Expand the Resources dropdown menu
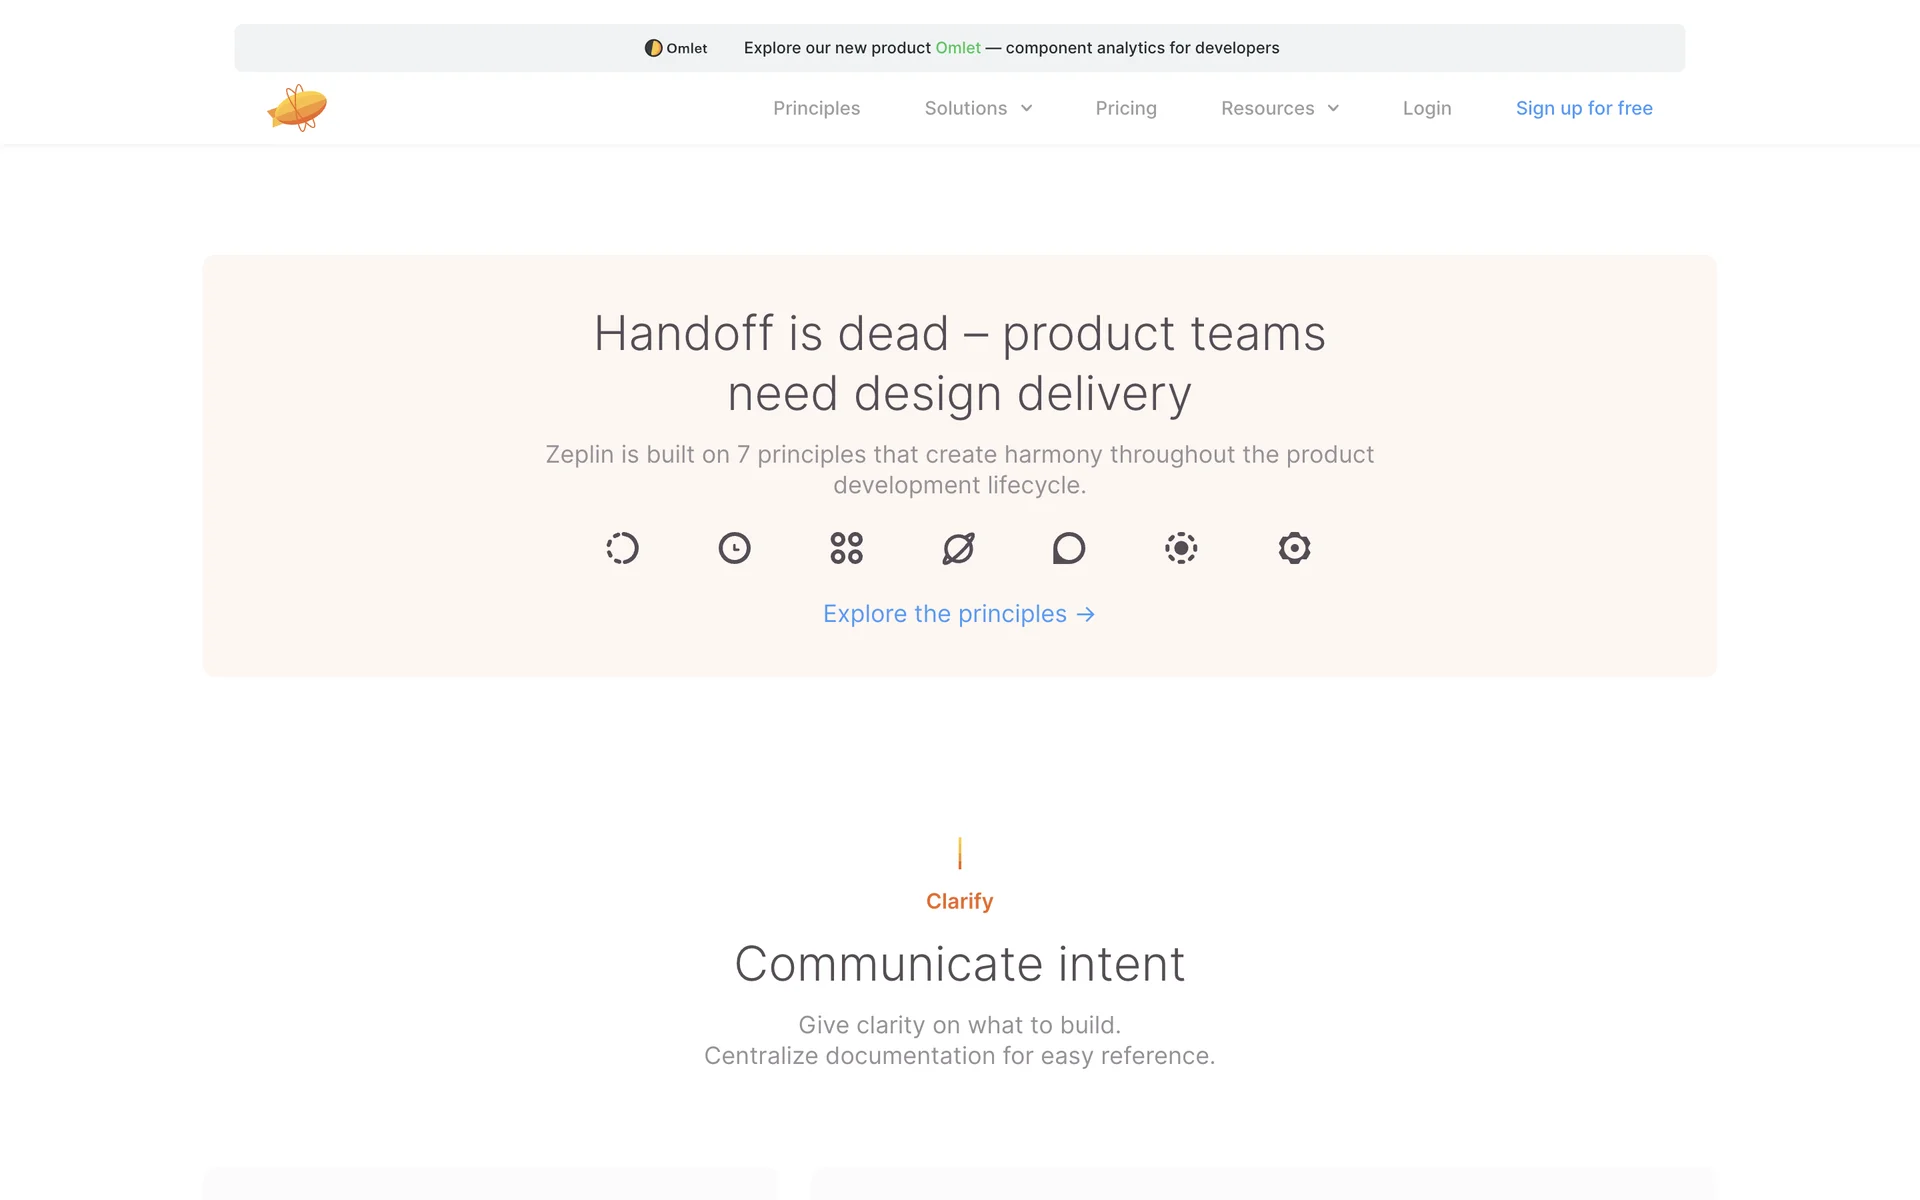The image size is (1920, 1200). (1267, 108)
